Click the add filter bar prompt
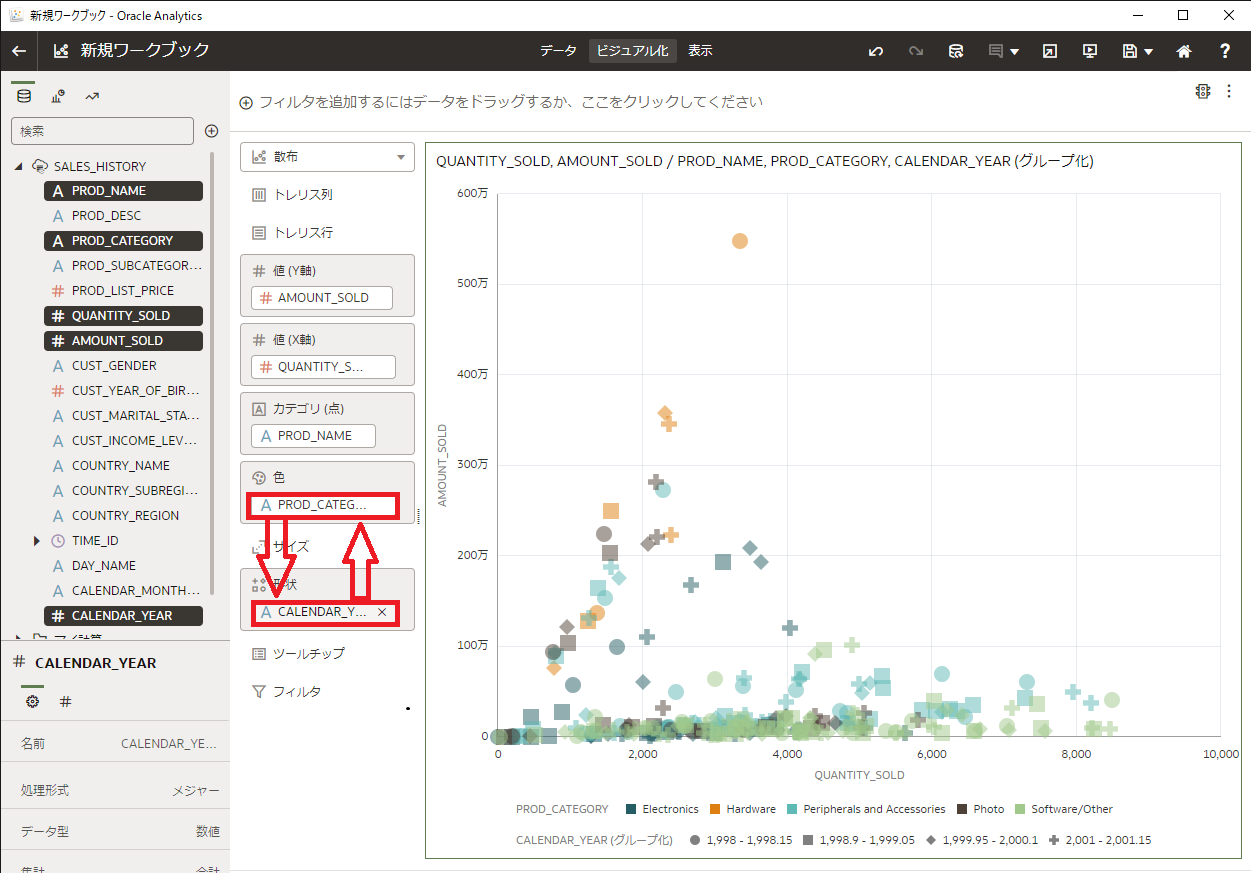 [x=500, y=102]
